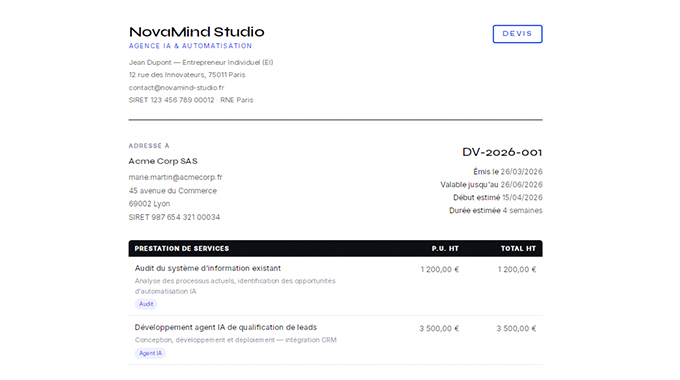Screen dimensions: 680x380
Task: Click the Audit du système d'information existant row title
Action: [208, 268]
